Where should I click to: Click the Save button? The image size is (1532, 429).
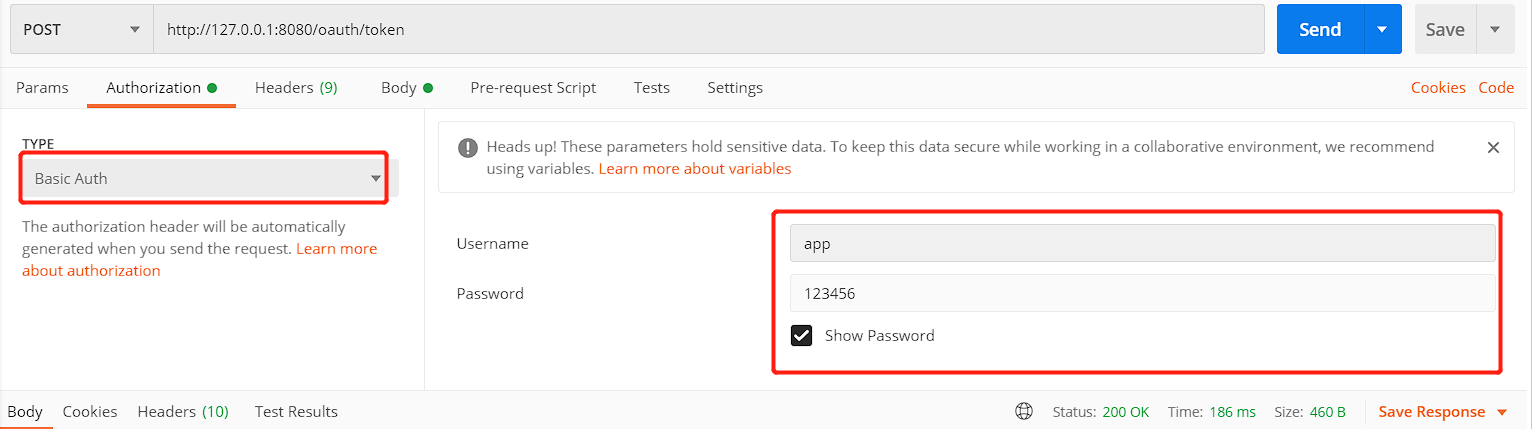(1444, 30)
